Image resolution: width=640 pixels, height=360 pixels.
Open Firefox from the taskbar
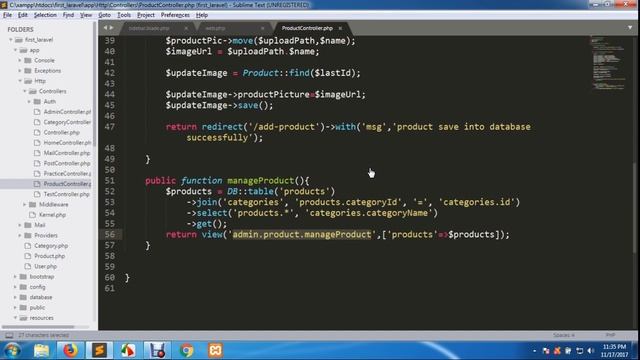pos(70,351)
